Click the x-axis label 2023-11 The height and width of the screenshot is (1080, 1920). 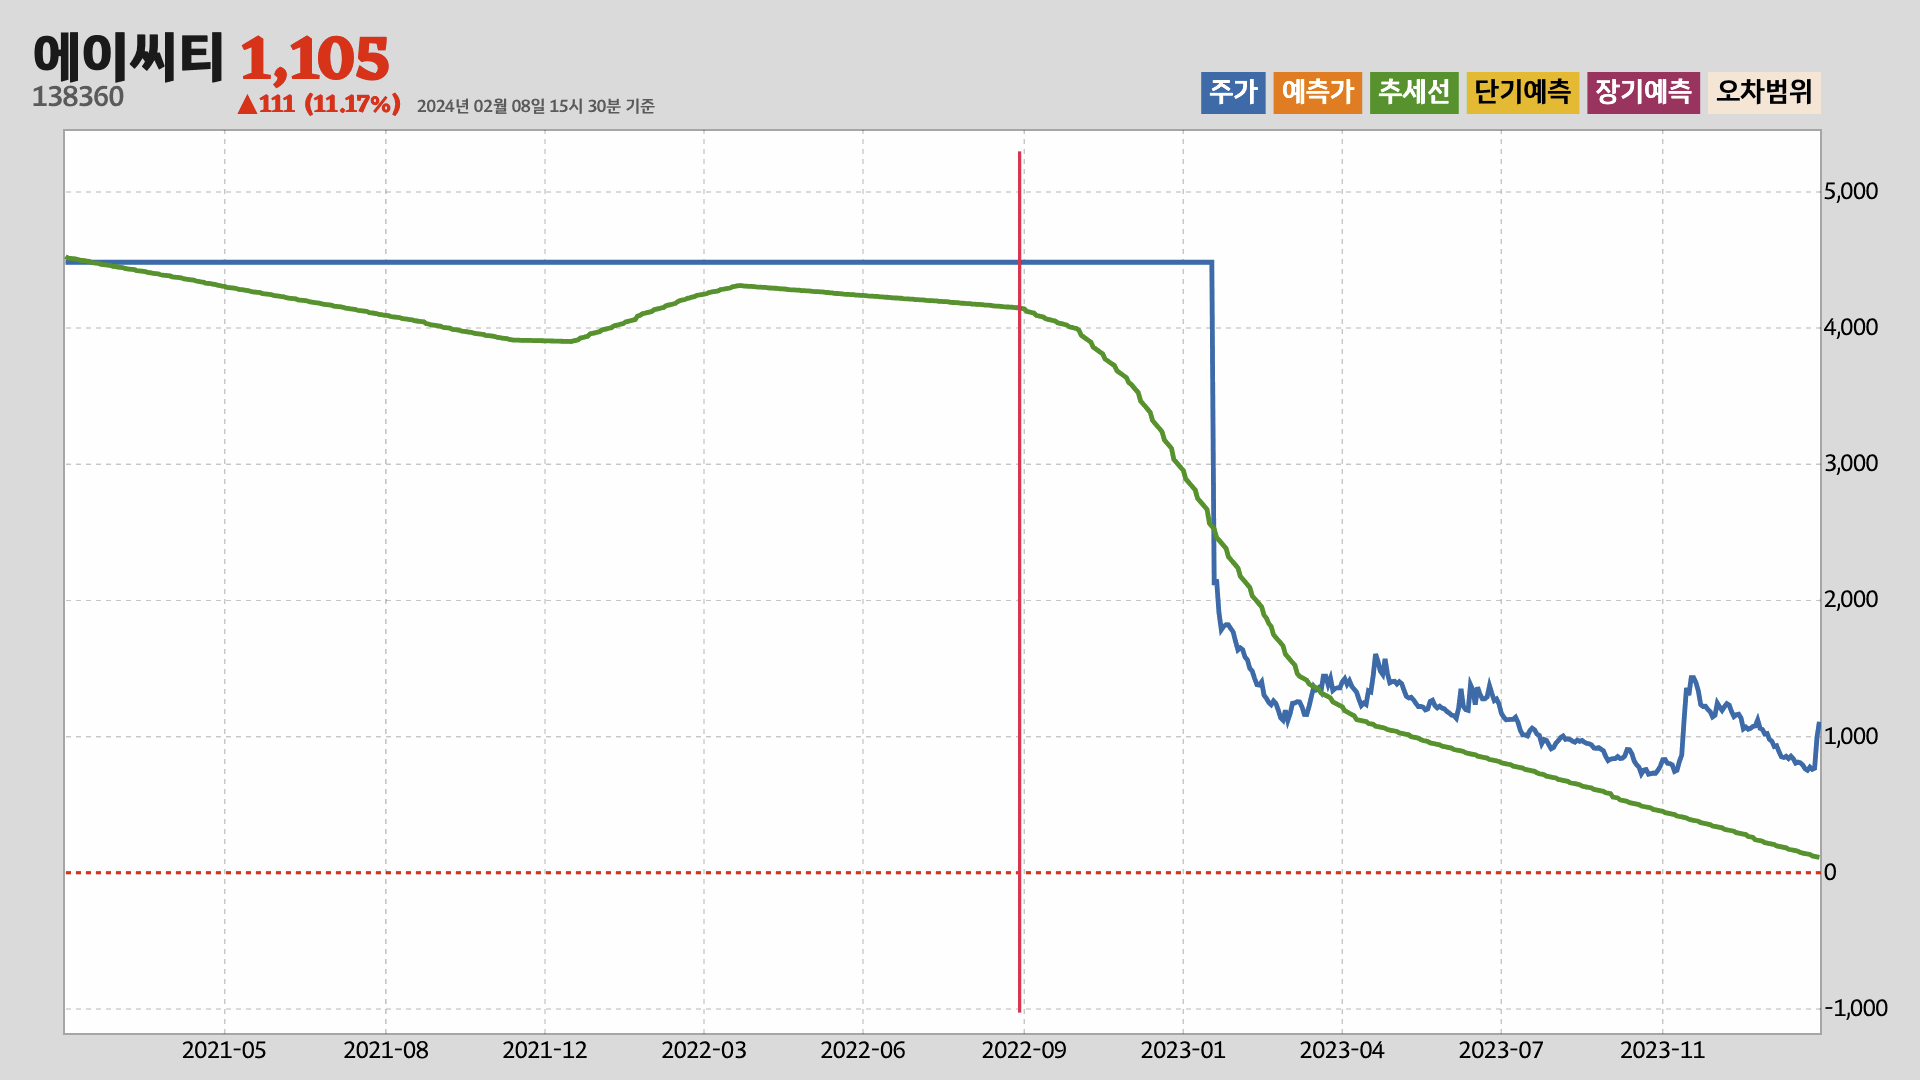tap(1663, 1050)
